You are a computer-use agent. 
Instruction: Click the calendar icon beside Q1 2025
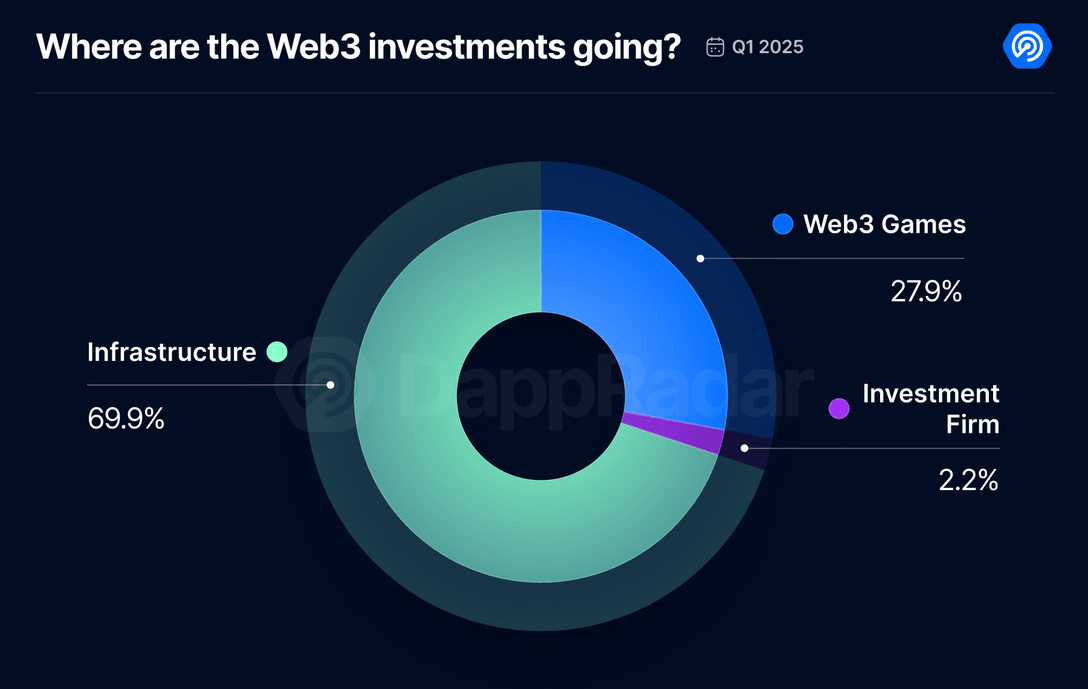coord(715,47)
